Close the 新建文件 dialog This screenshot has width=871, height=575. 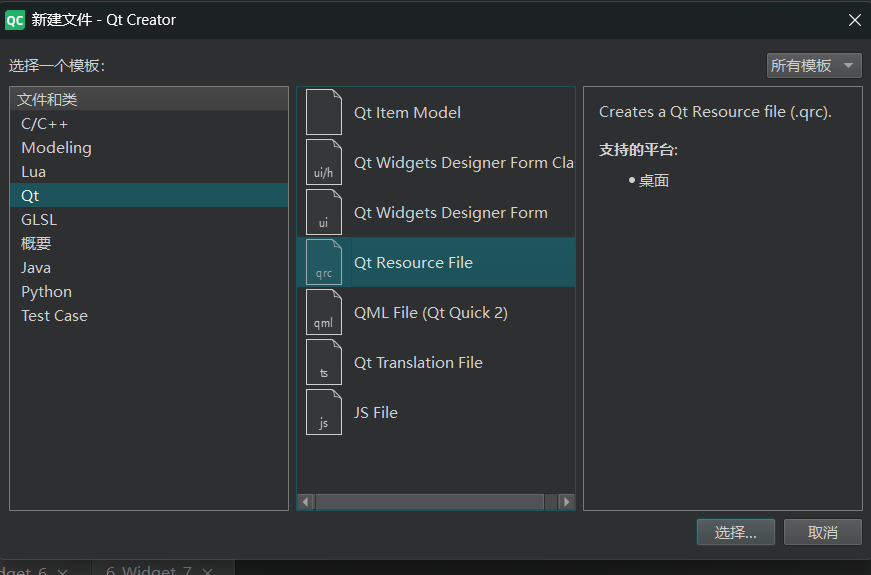854,20
